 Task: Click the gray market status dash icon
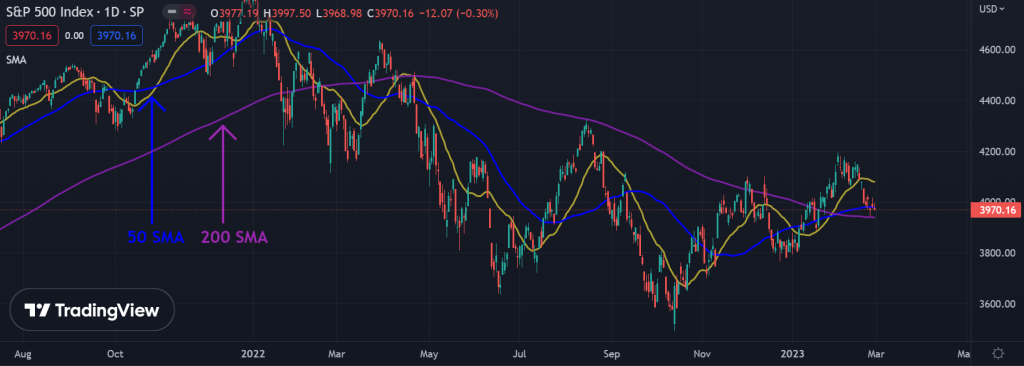coord(171,12)
